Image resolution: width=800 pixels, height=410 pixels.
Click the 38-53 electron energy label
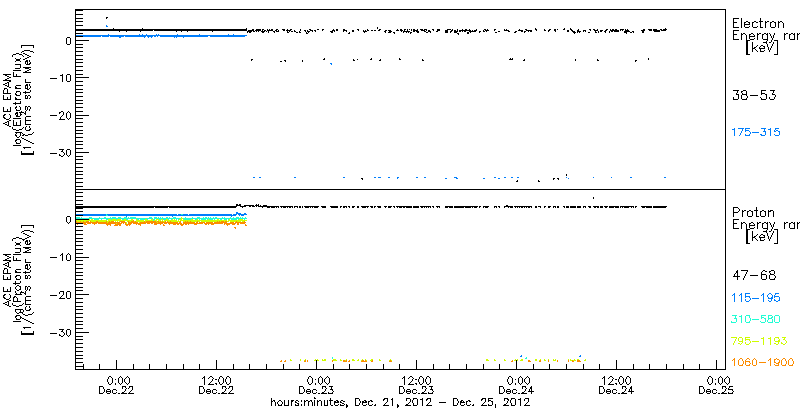point(754,95)
